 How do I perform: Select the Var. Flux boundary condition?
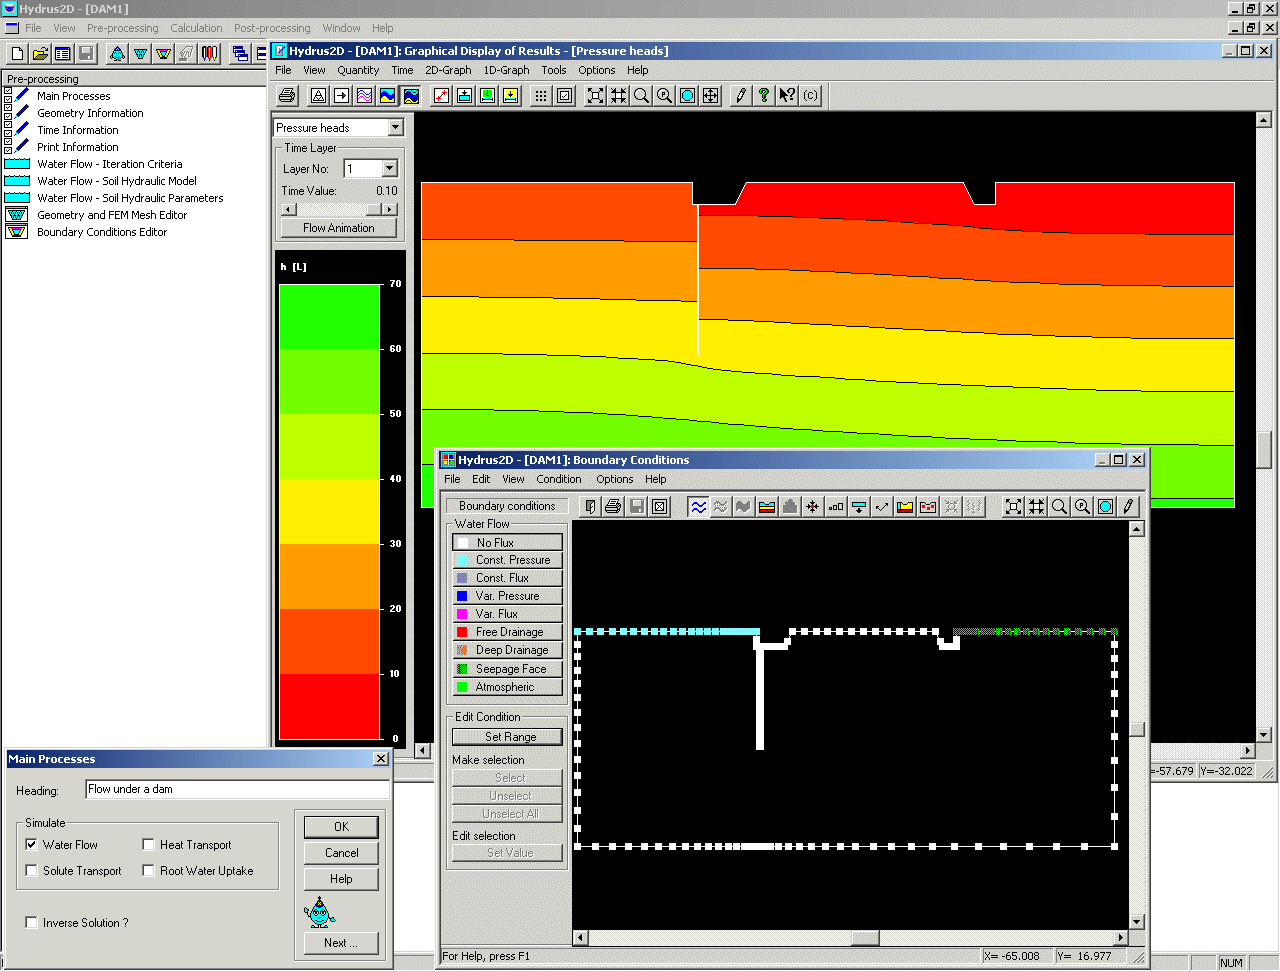(x=507, y=614)
